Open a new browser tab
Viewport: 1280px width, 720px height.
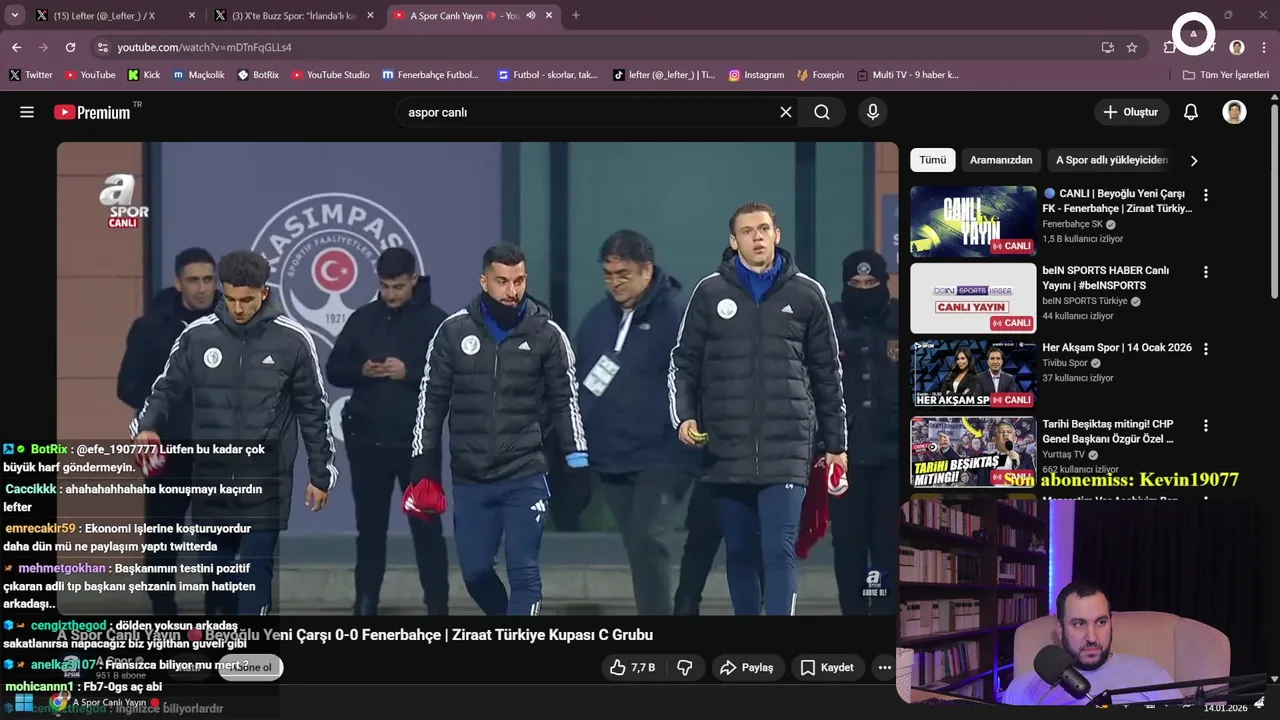point(576,16)
